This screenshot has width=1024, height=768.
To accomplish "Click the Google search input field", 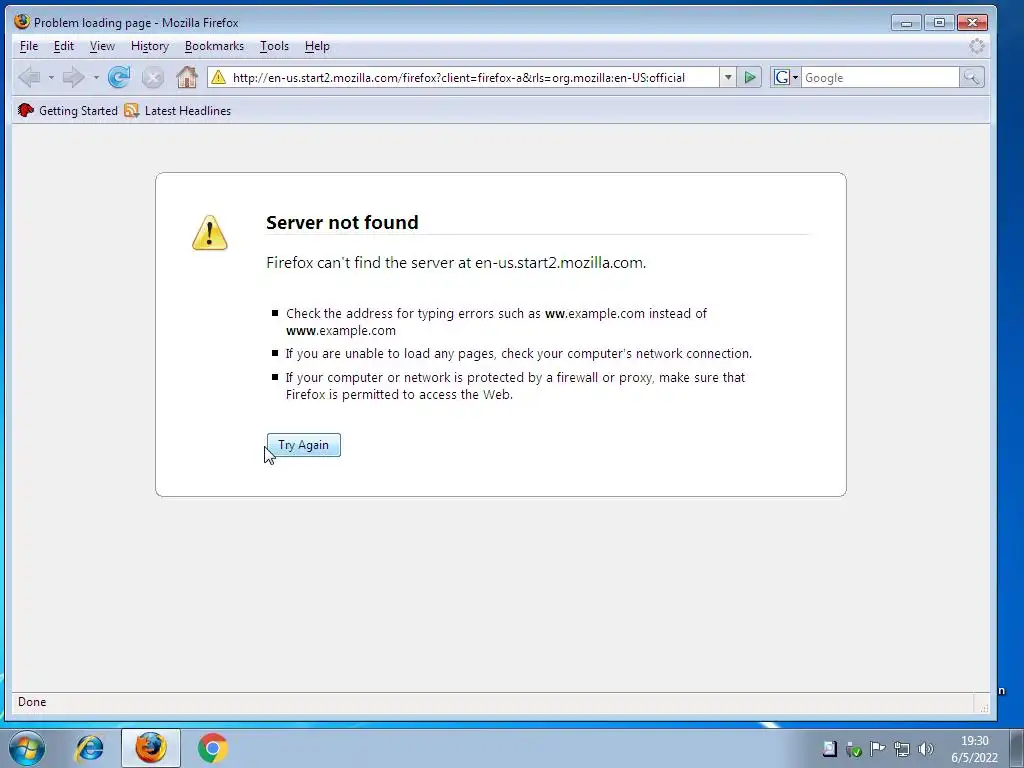I will pos(880,78).
